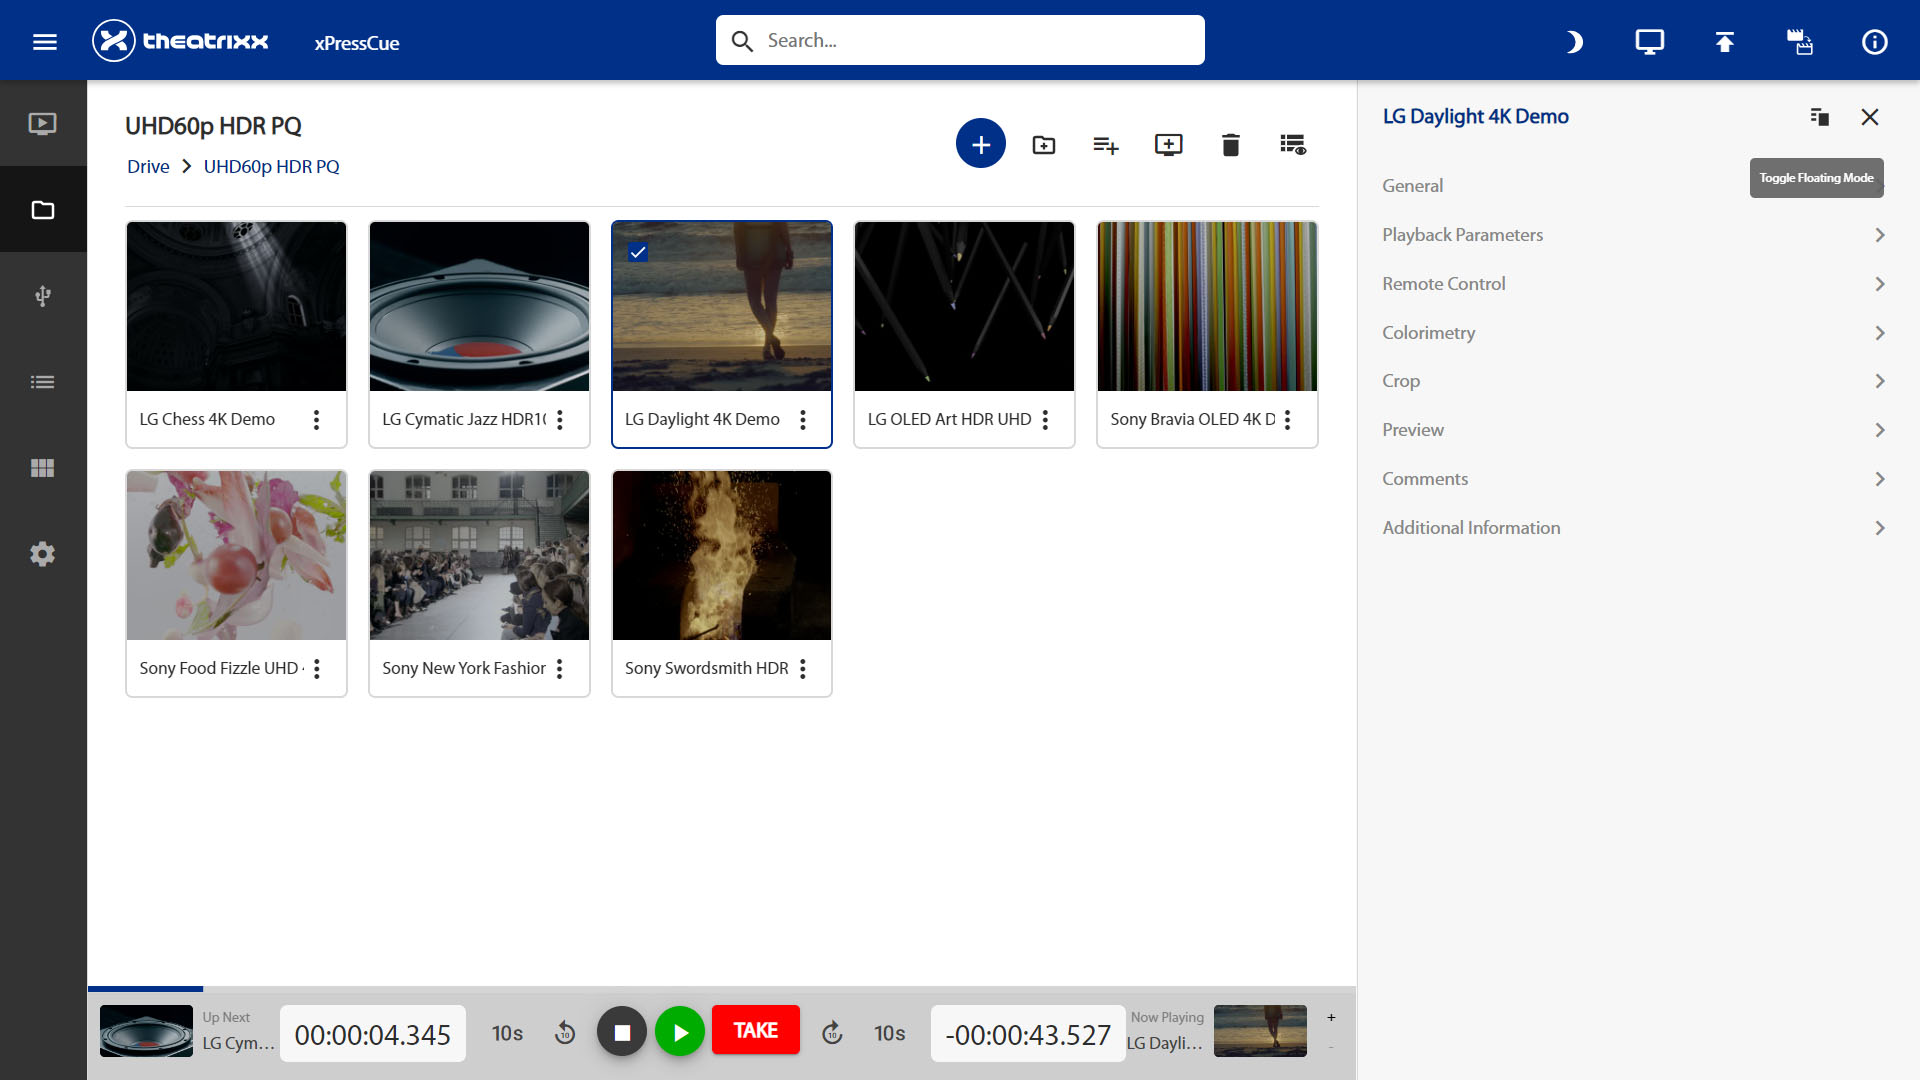Delete selected media with trash icon
The image size is (1920, 1080).
tap(1230, 145)
